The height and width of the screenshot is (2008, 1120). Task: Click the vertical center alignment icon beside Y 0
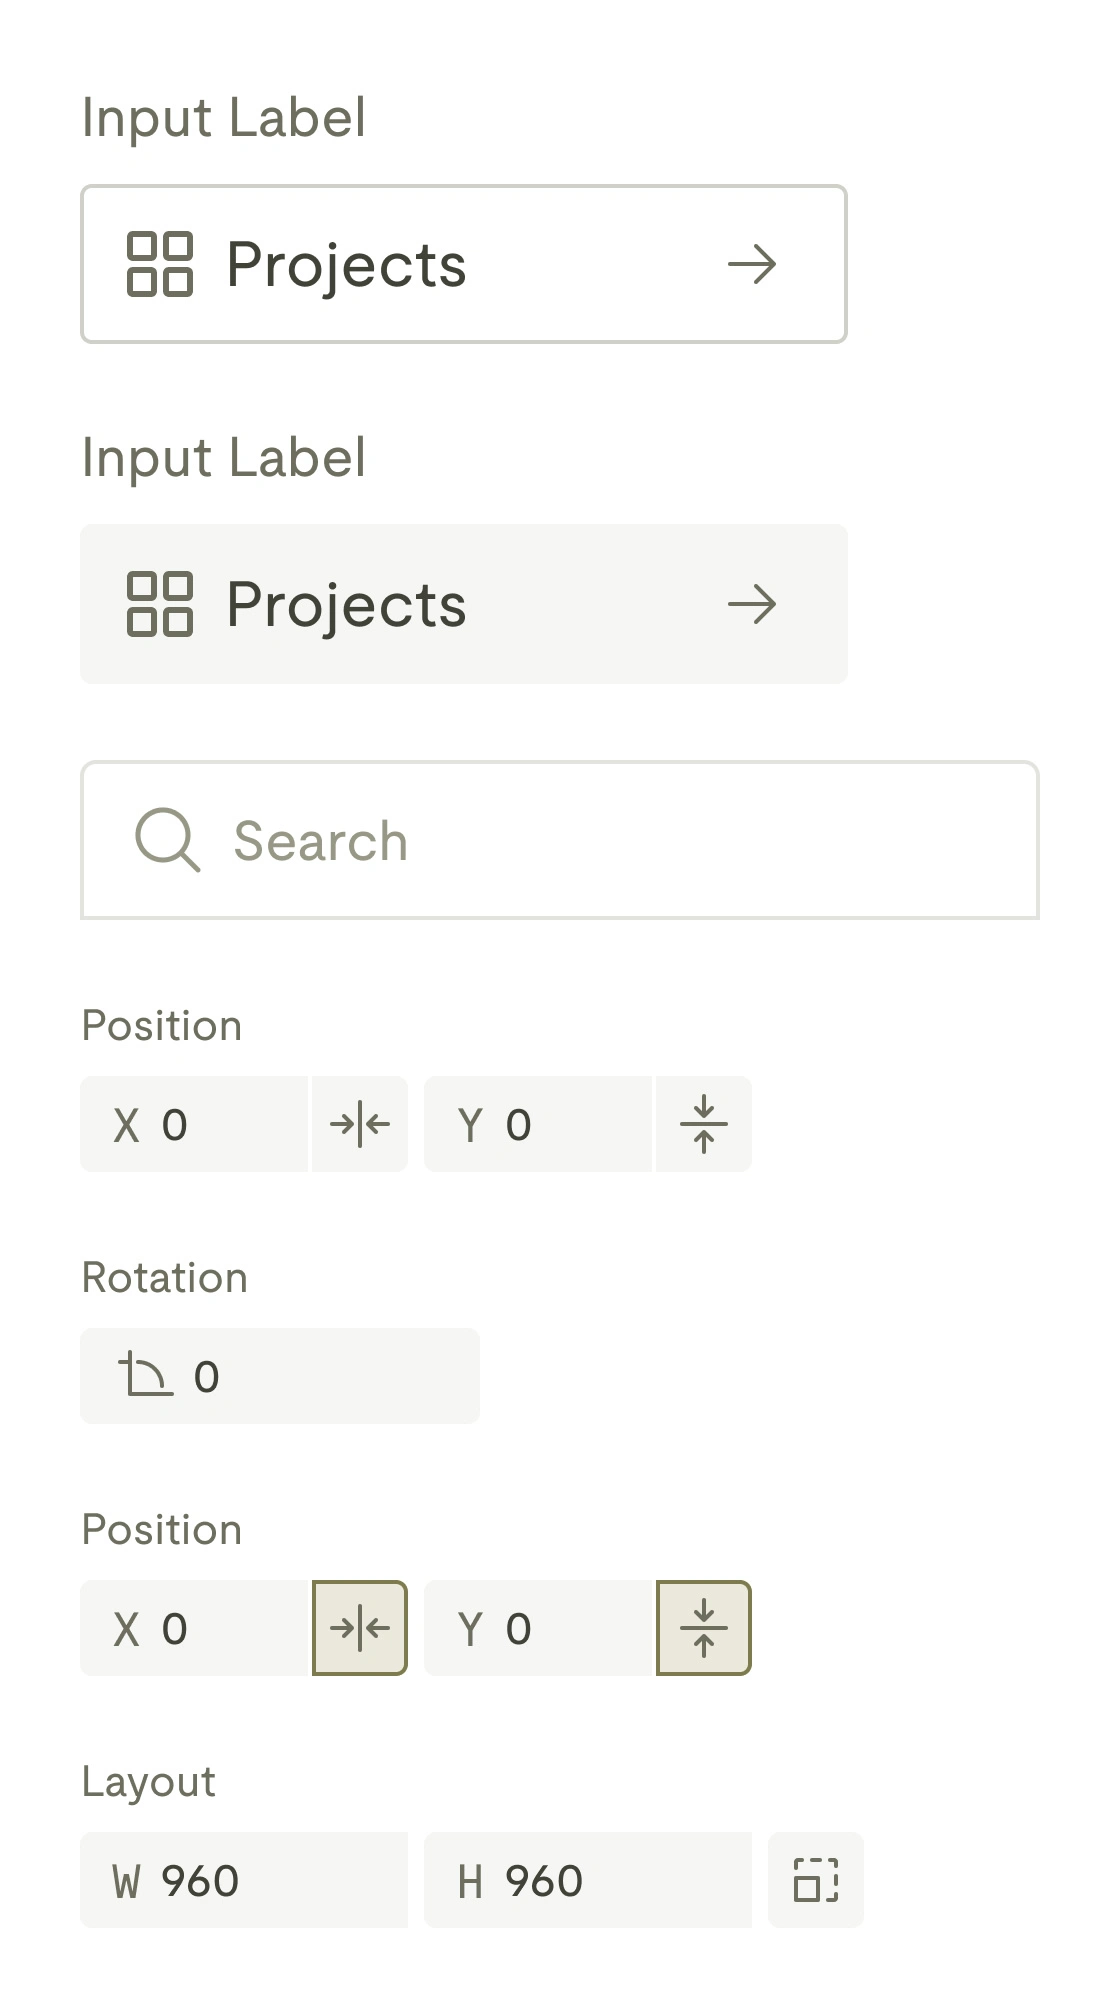click(703, 1124)
